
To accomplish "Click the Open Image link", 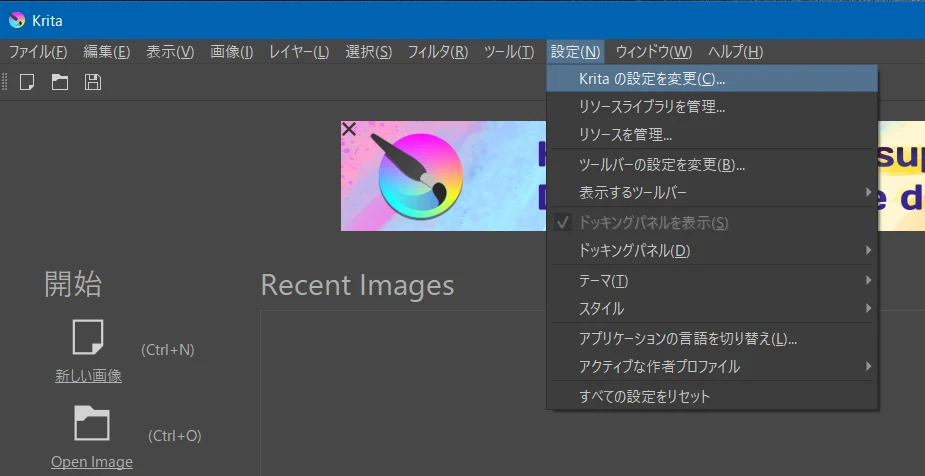I will tap(92, 462).
